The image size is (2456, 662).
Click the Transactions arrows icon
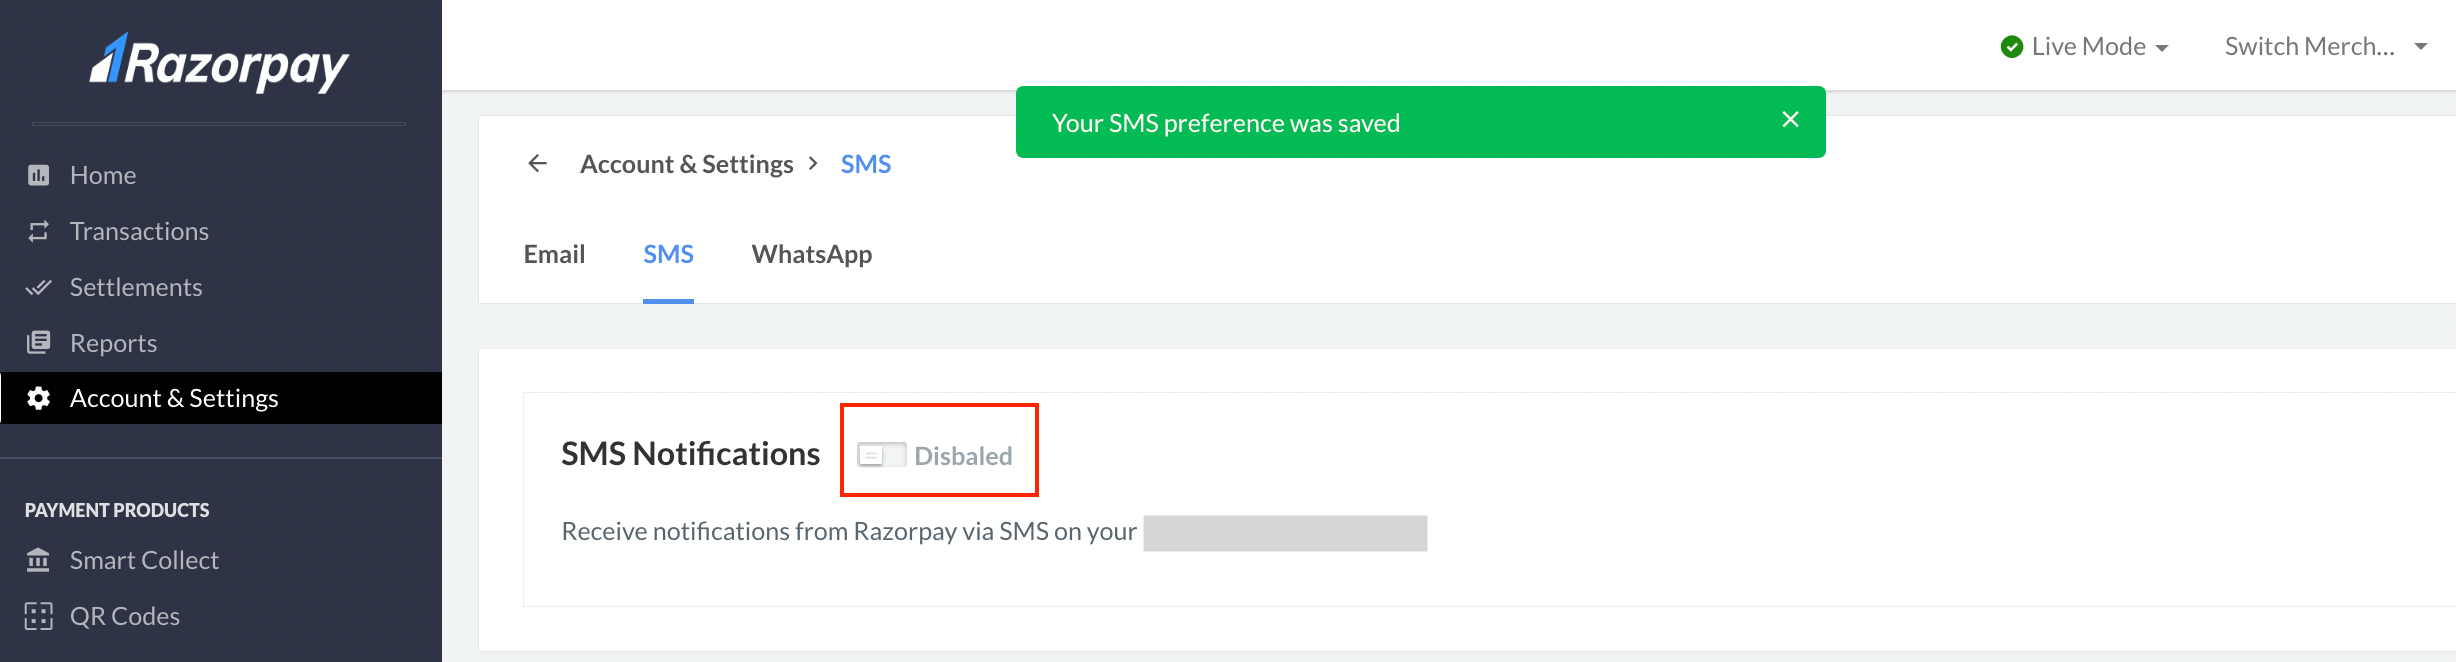(x=39, y=232)
